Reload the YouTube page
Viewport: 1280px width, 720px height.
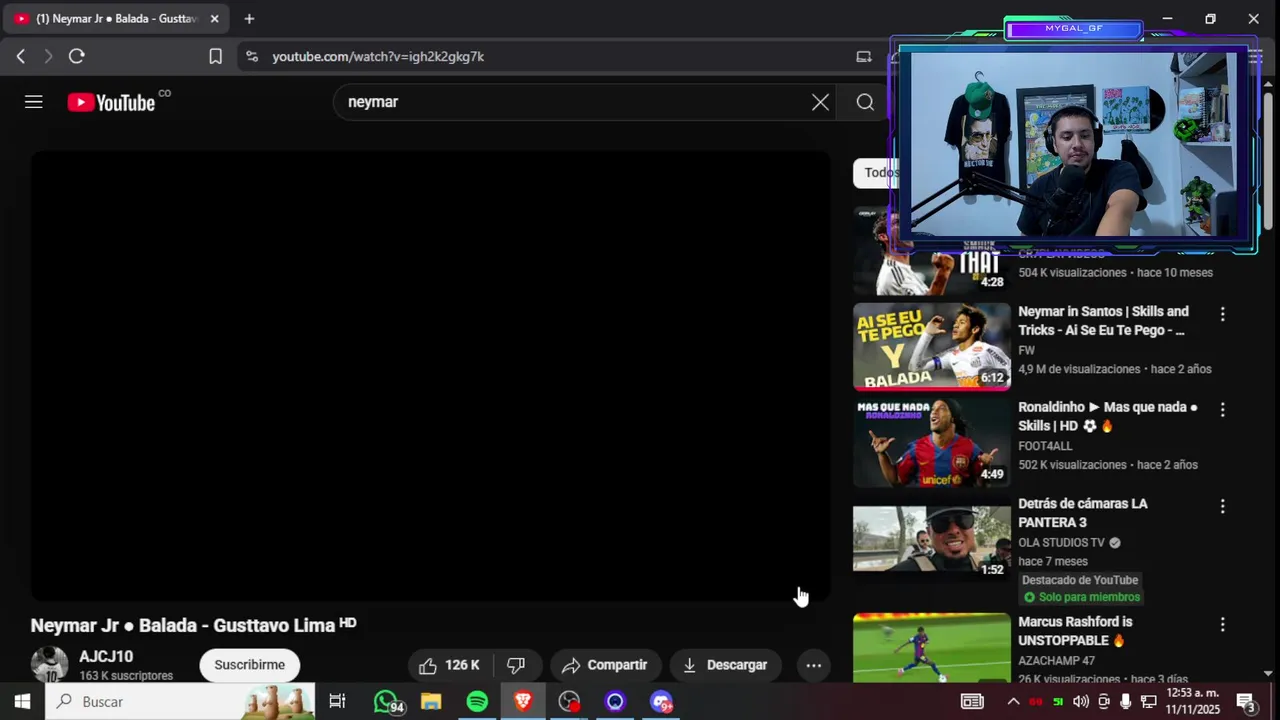pyautogui.click(x=76, y=57)
